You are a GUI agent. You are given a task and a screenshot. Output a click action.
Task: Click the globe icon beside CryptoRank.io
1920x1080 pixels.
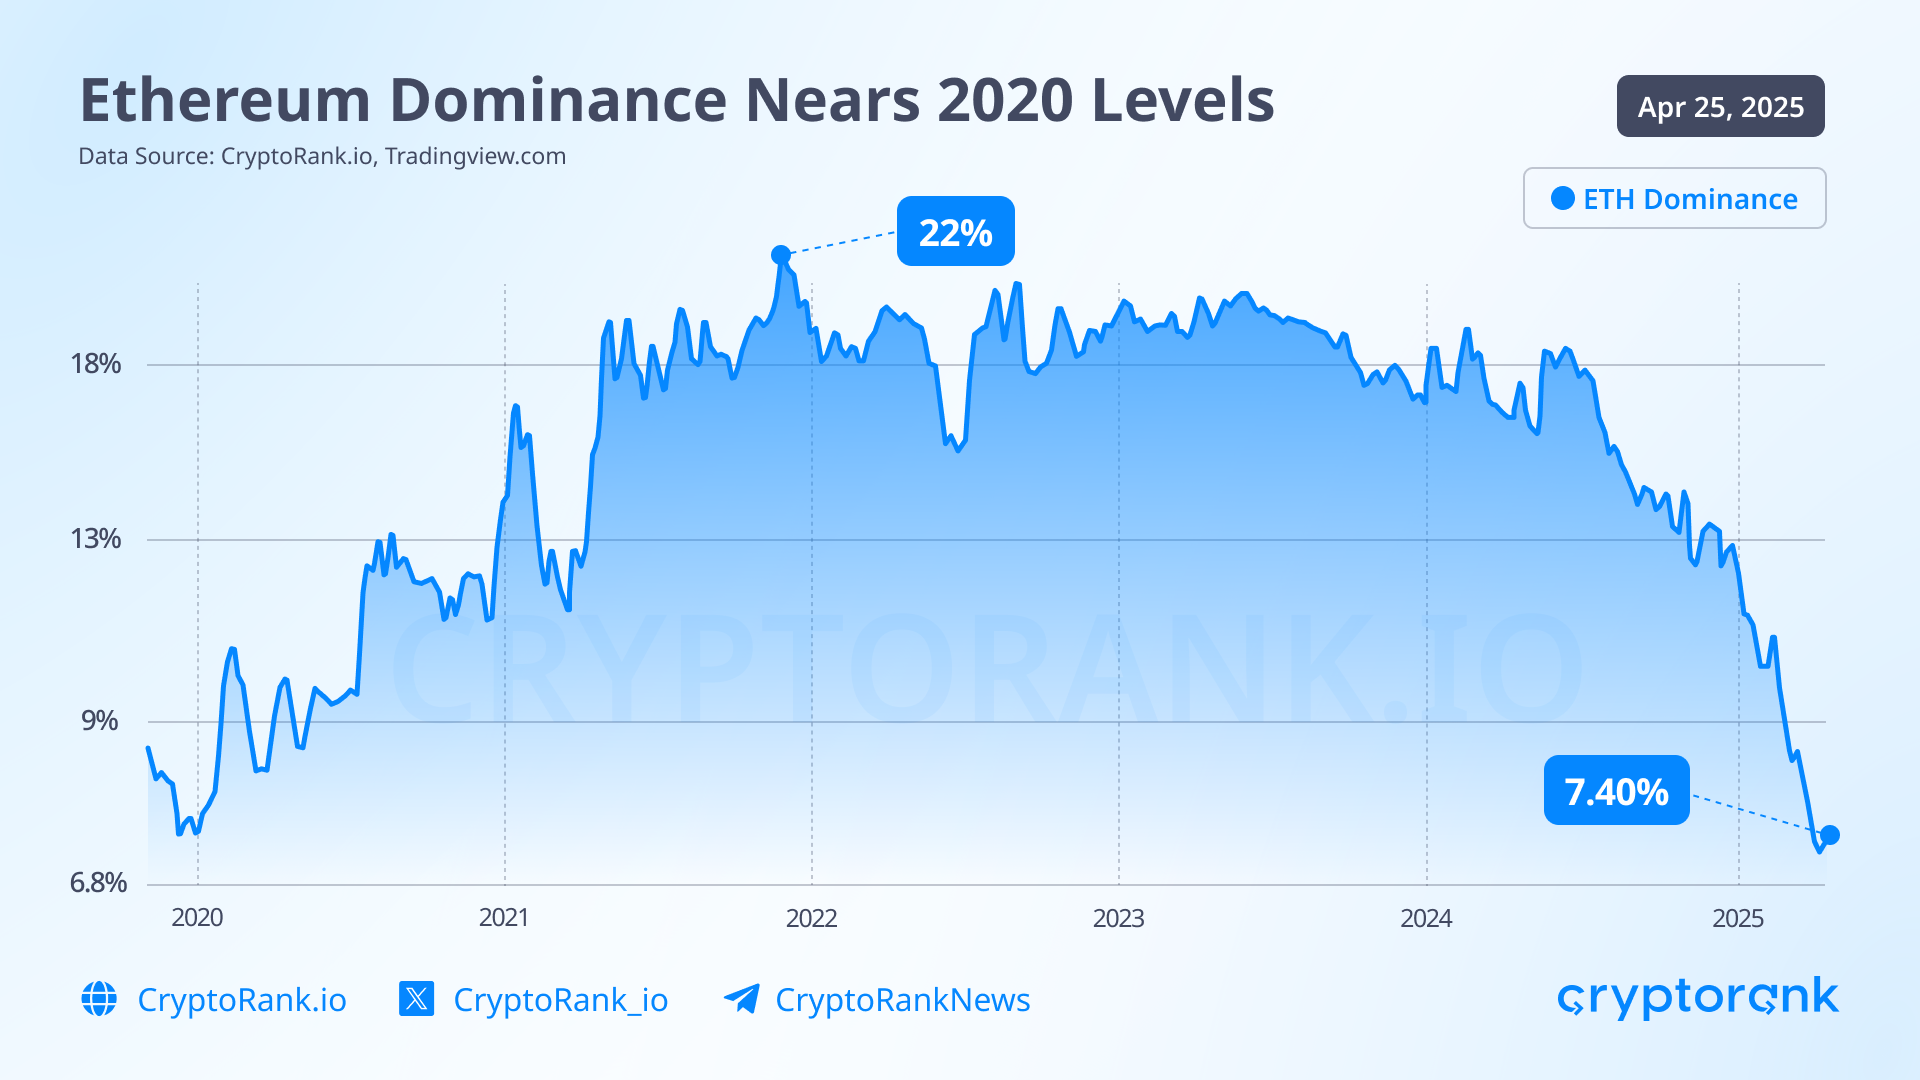click(x=99, y=999)
